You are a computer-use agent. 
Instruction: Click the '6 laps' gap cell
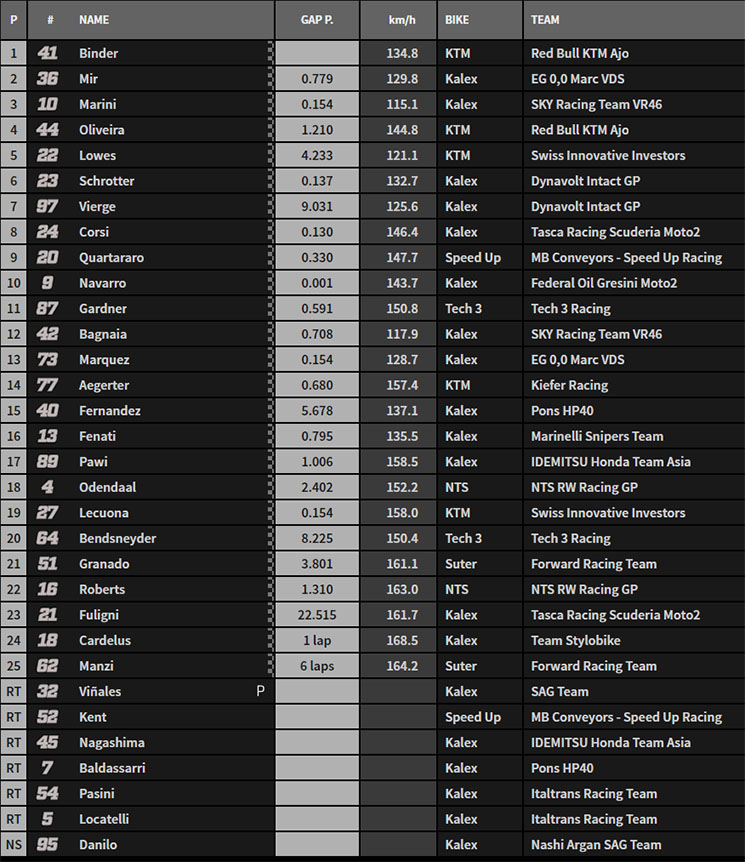[317, 666]
